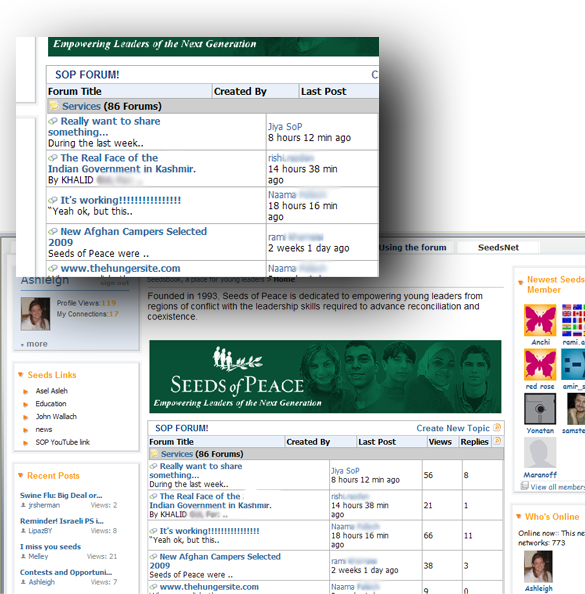Collapse the Newest Seeds Member panel
Image resolution: width=585 pixels, height=594 pixels.
click(x=521, y=282)
